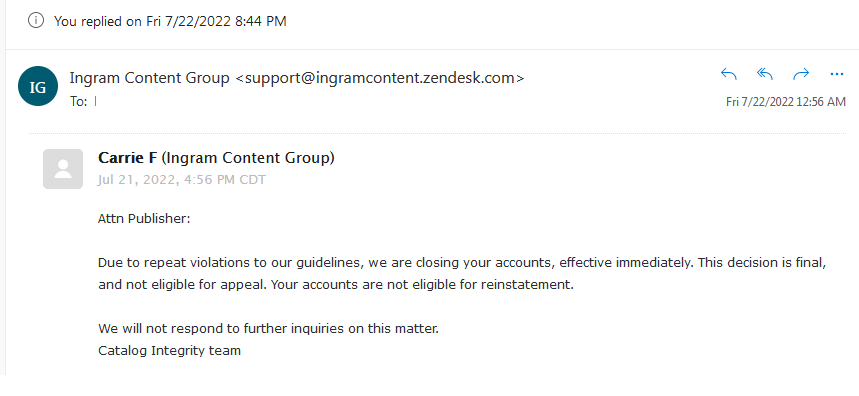Image resolution: width=859 pixels, height=396 pixels.
Task: Forward this message using the arrow icon
Action: [801, 74]
